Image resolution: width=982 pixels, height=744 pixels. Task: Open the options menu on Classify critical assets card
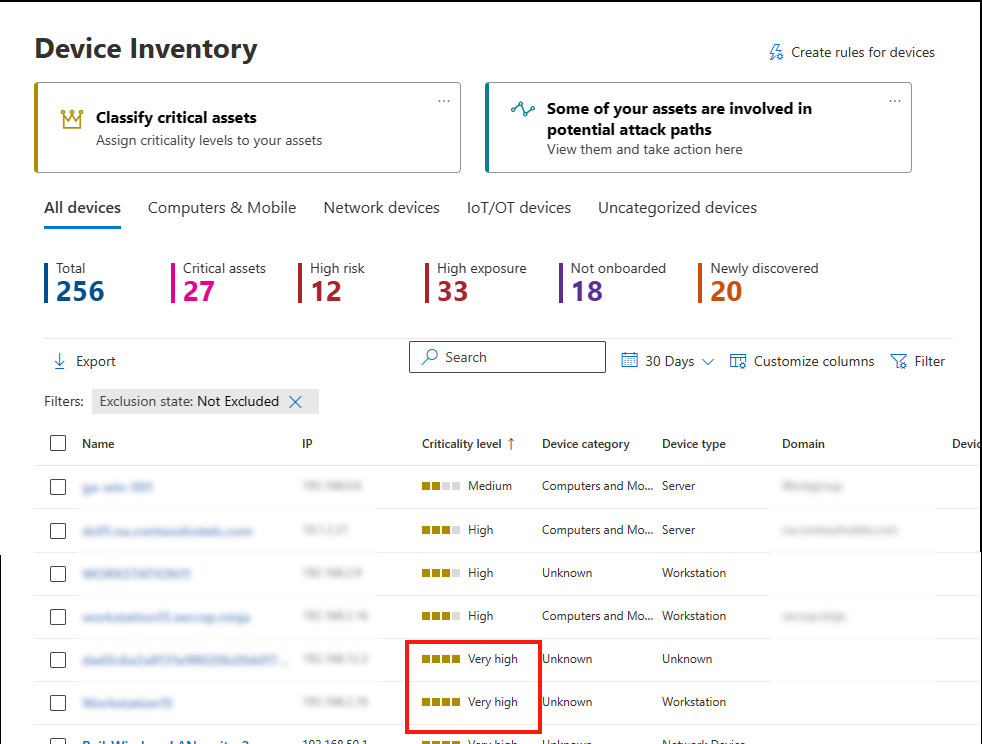(443, 99)
